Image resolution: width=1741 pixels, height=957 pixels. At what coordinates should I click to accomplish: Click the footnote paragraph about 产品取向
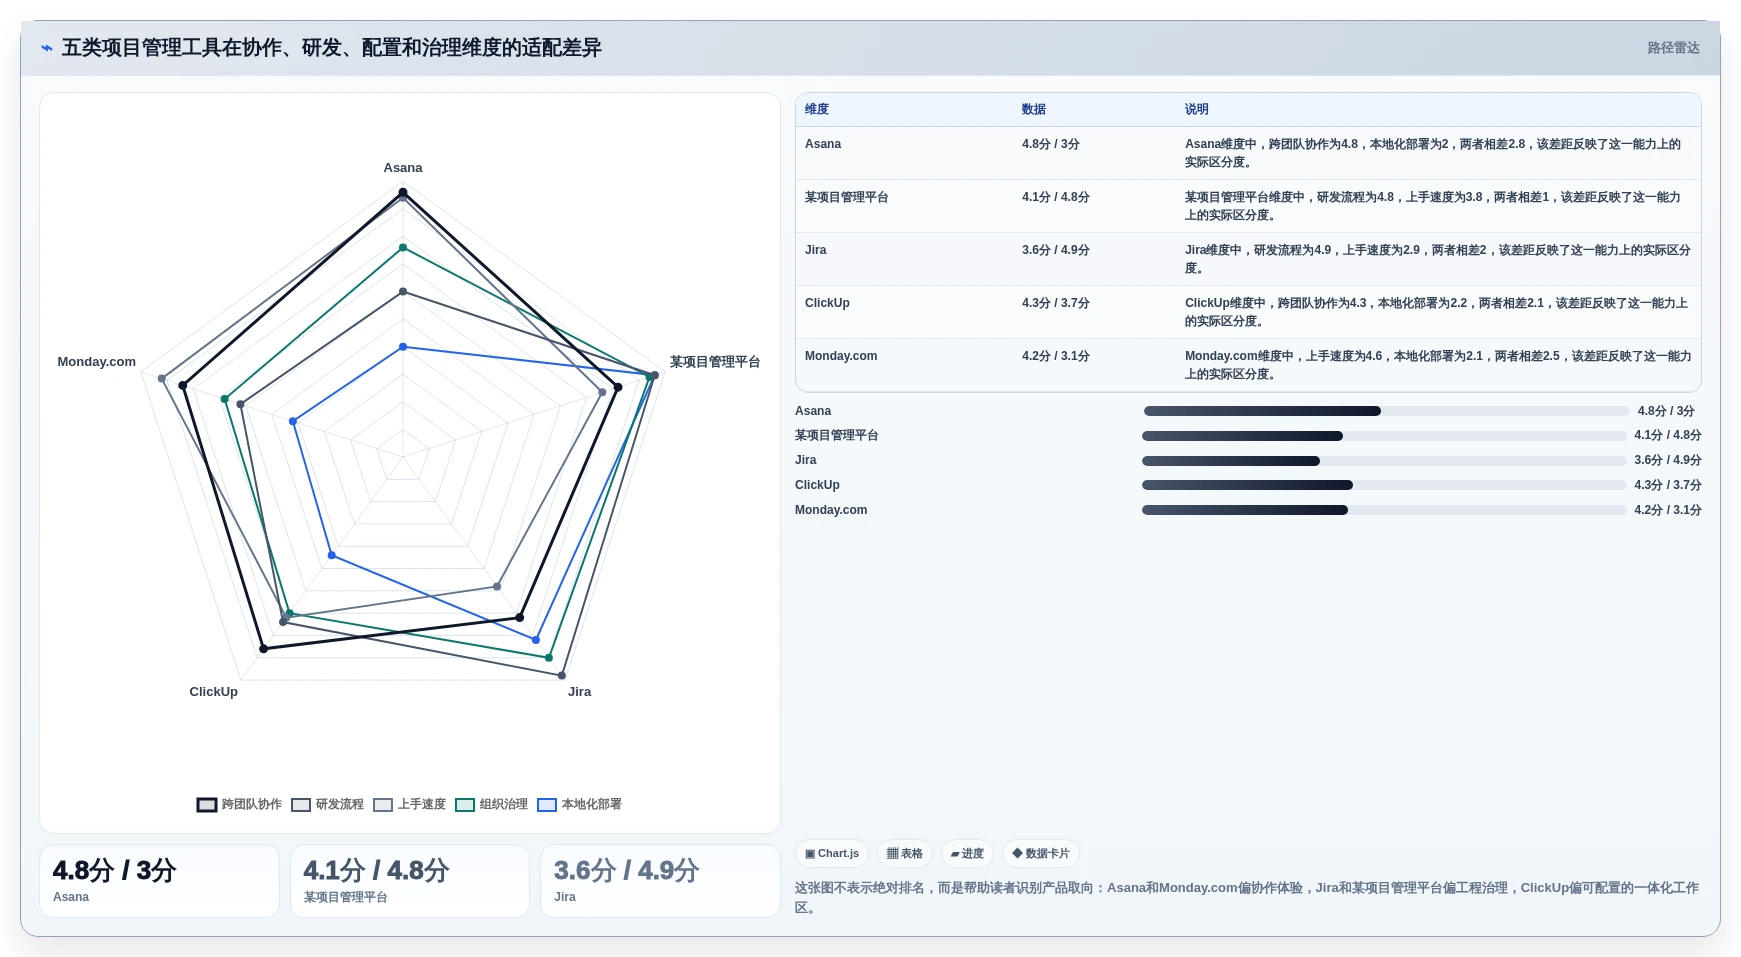(x=1247, y=897)
